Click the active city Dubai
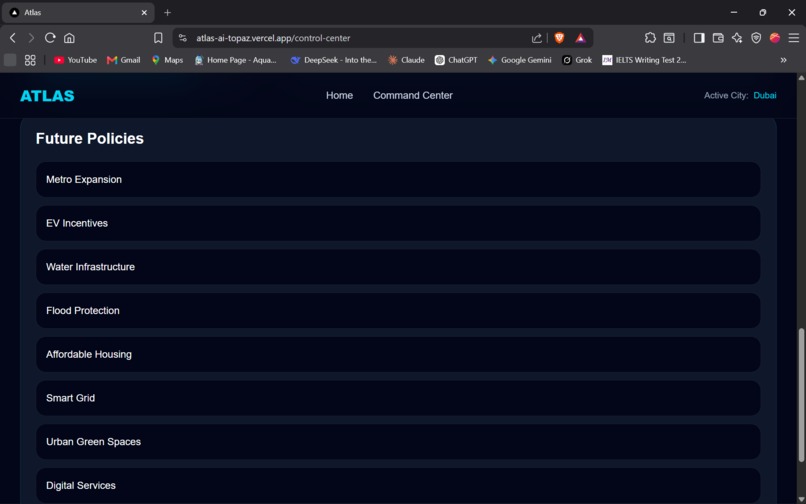Viewport: 806px width, 504px height. (764, 95)
